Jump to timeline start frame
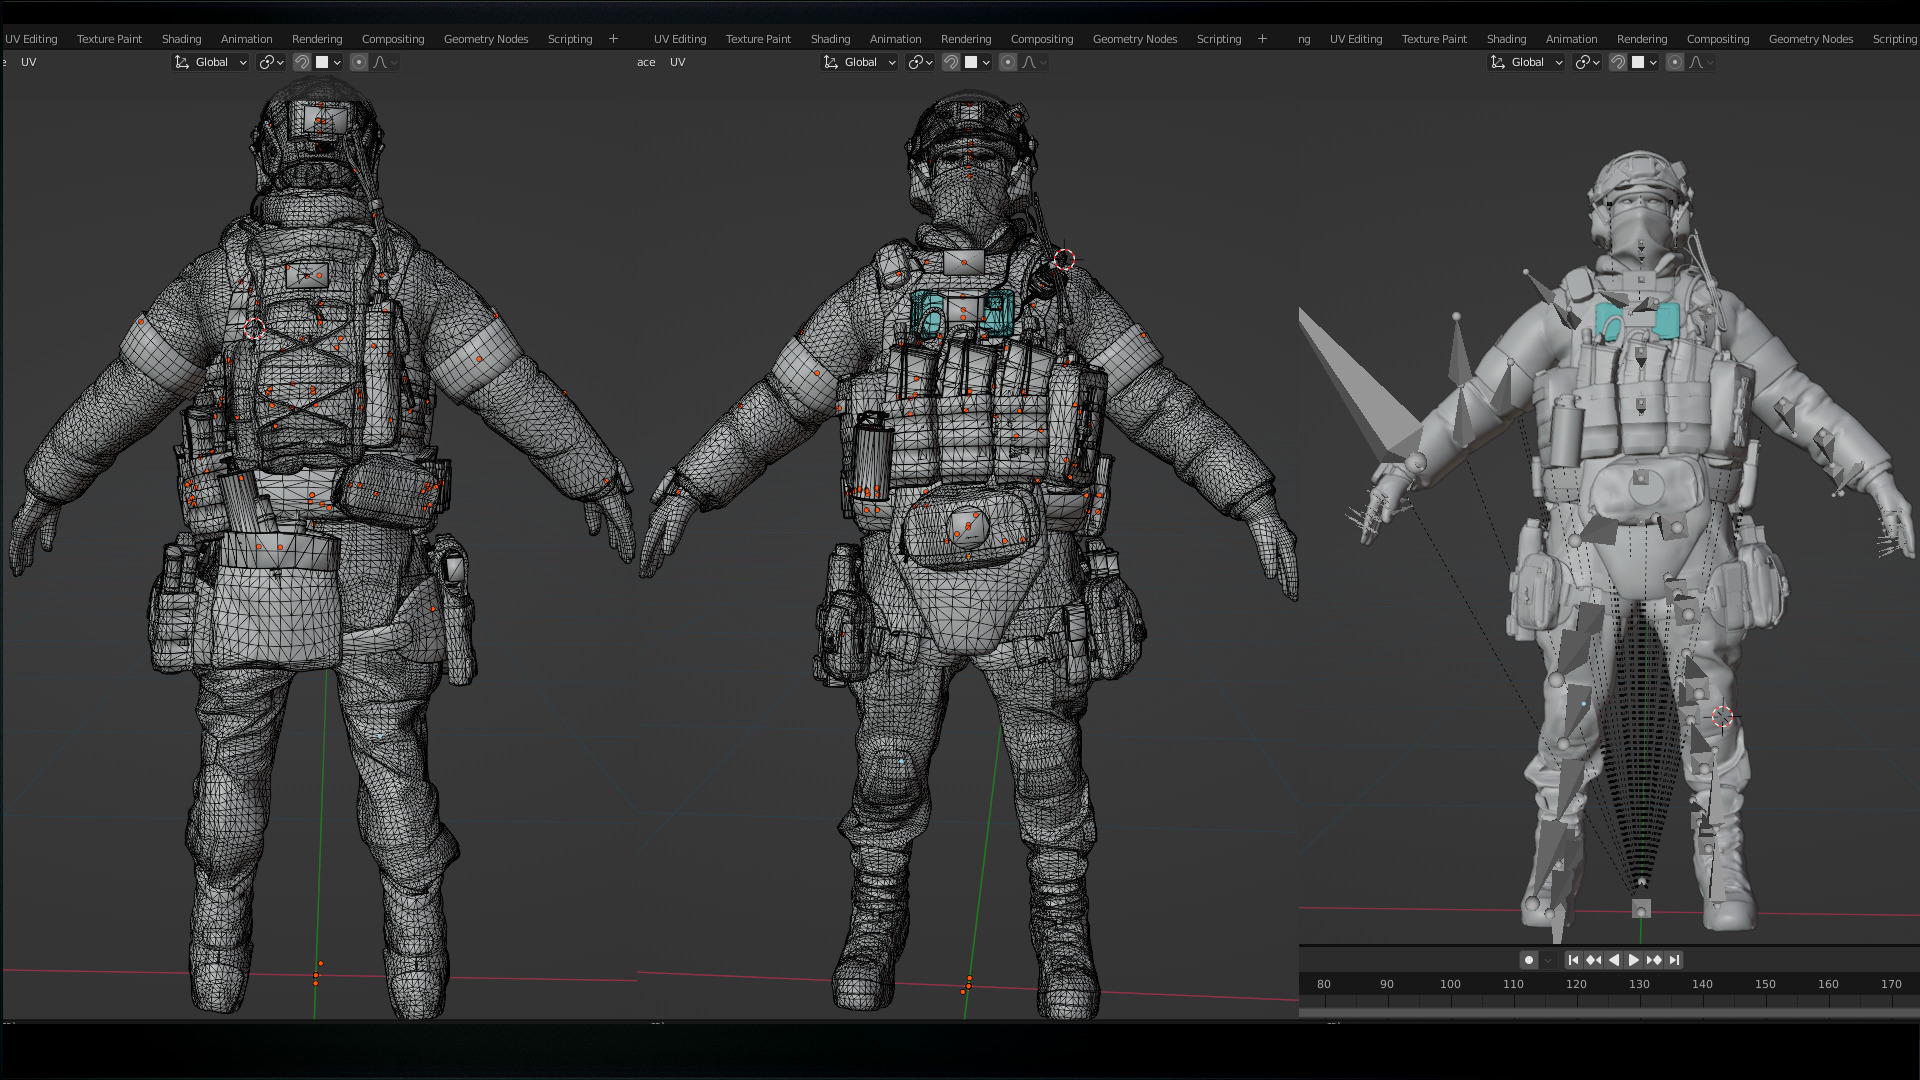1920x1080 pixels. [x=1573, y=960]
